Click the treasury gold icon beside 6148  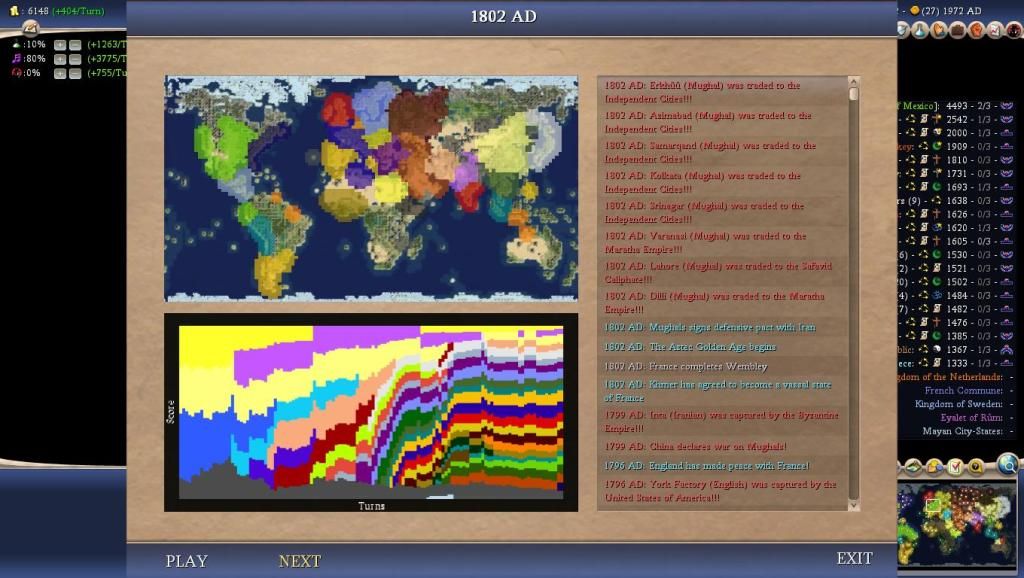click(14, 10)
